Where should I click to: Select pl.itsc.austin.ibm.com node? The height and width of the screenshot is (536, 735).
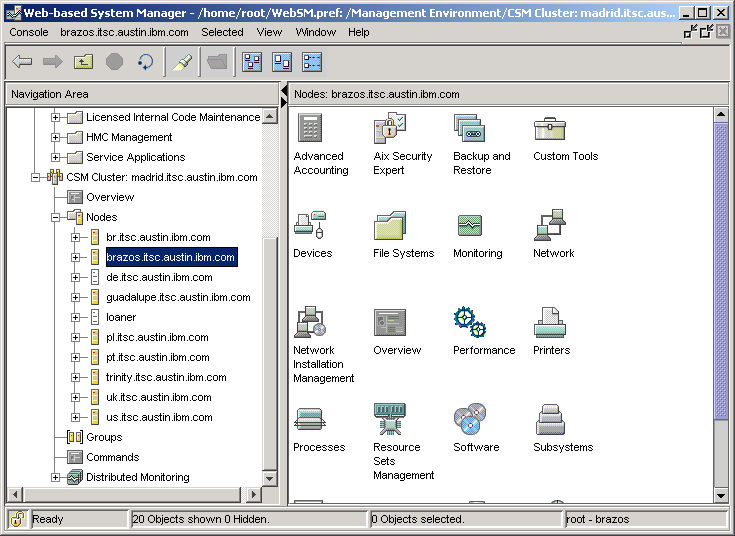pyautogui.click(x=158, y=337)
